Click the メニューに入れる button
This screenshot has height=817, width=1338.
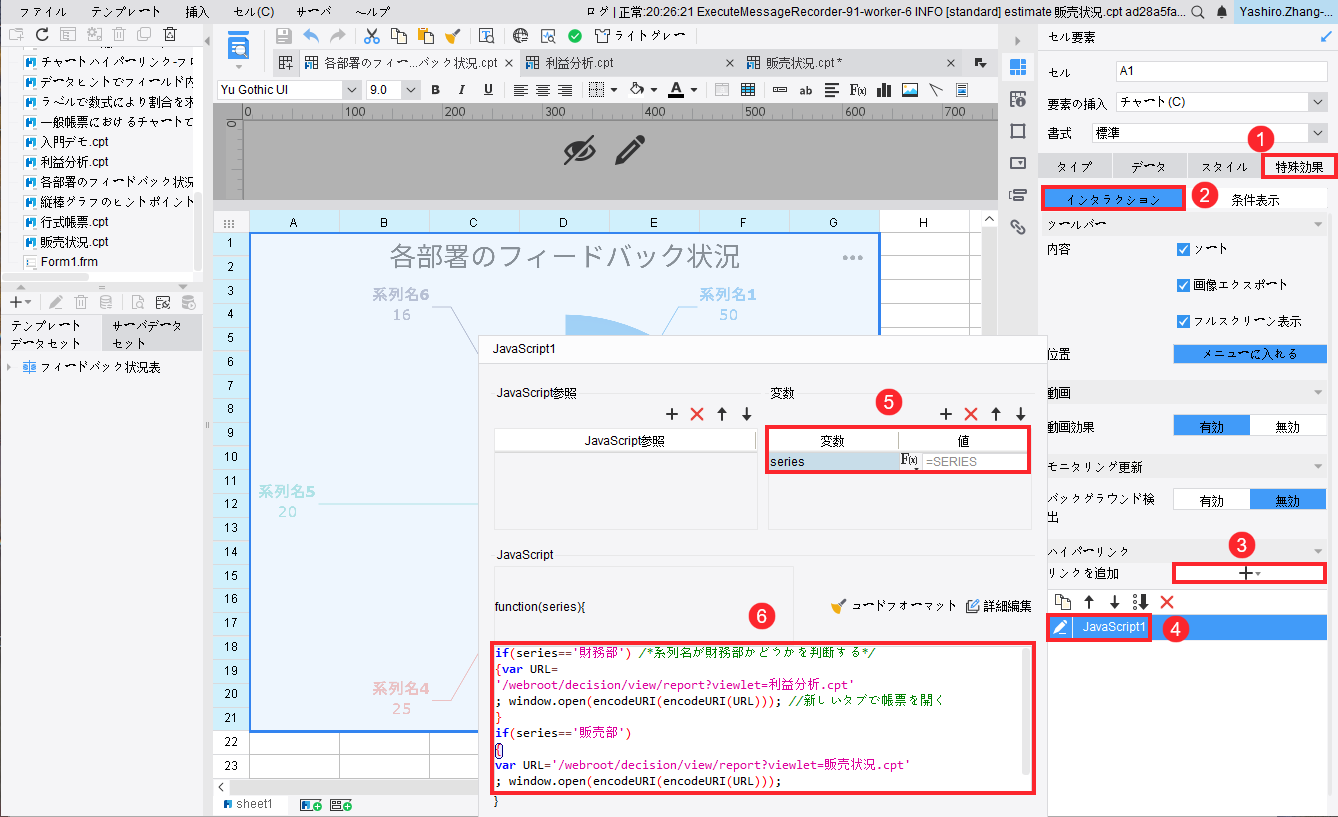[x=1250, y=354]
